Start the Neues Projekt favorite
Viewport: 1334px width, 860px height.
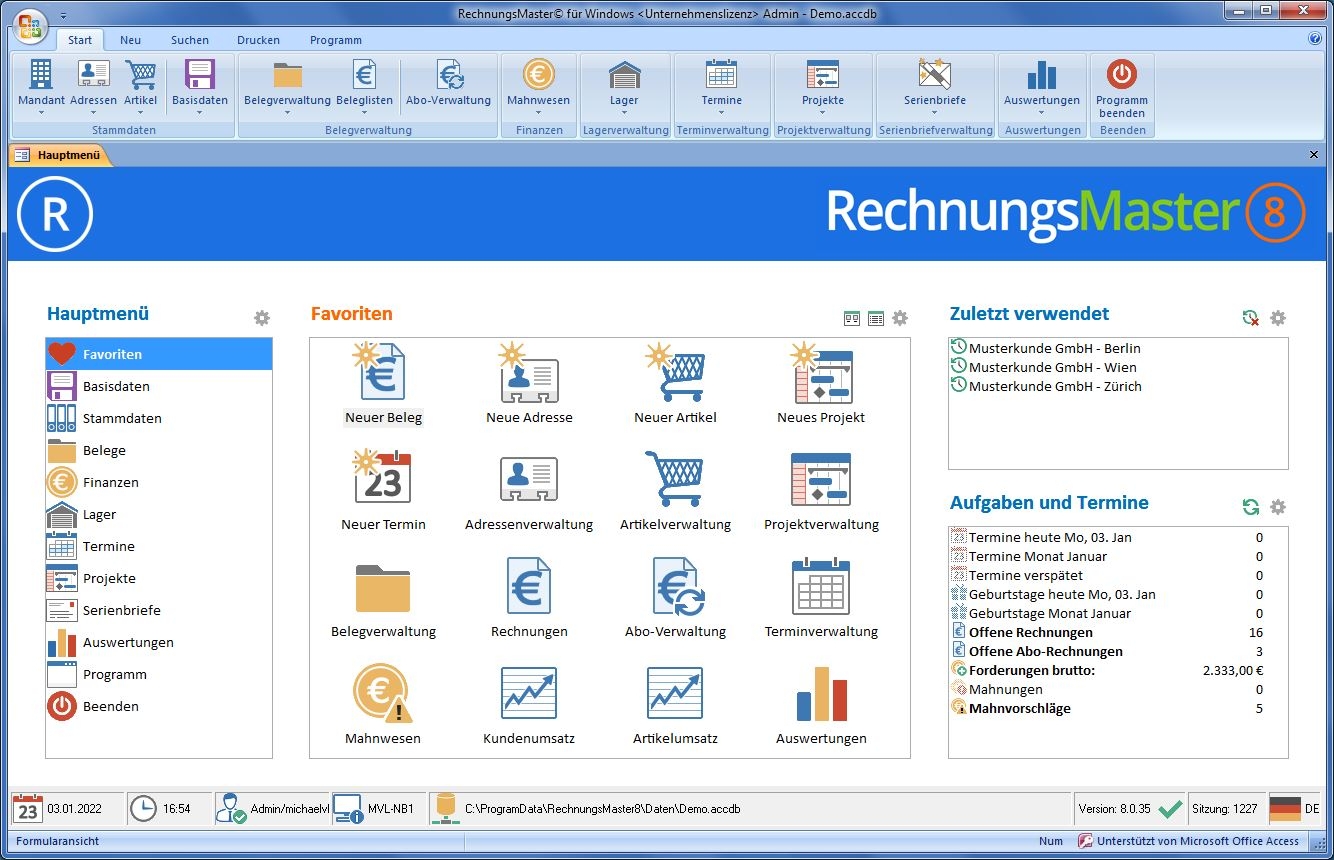tap(821, 385)
